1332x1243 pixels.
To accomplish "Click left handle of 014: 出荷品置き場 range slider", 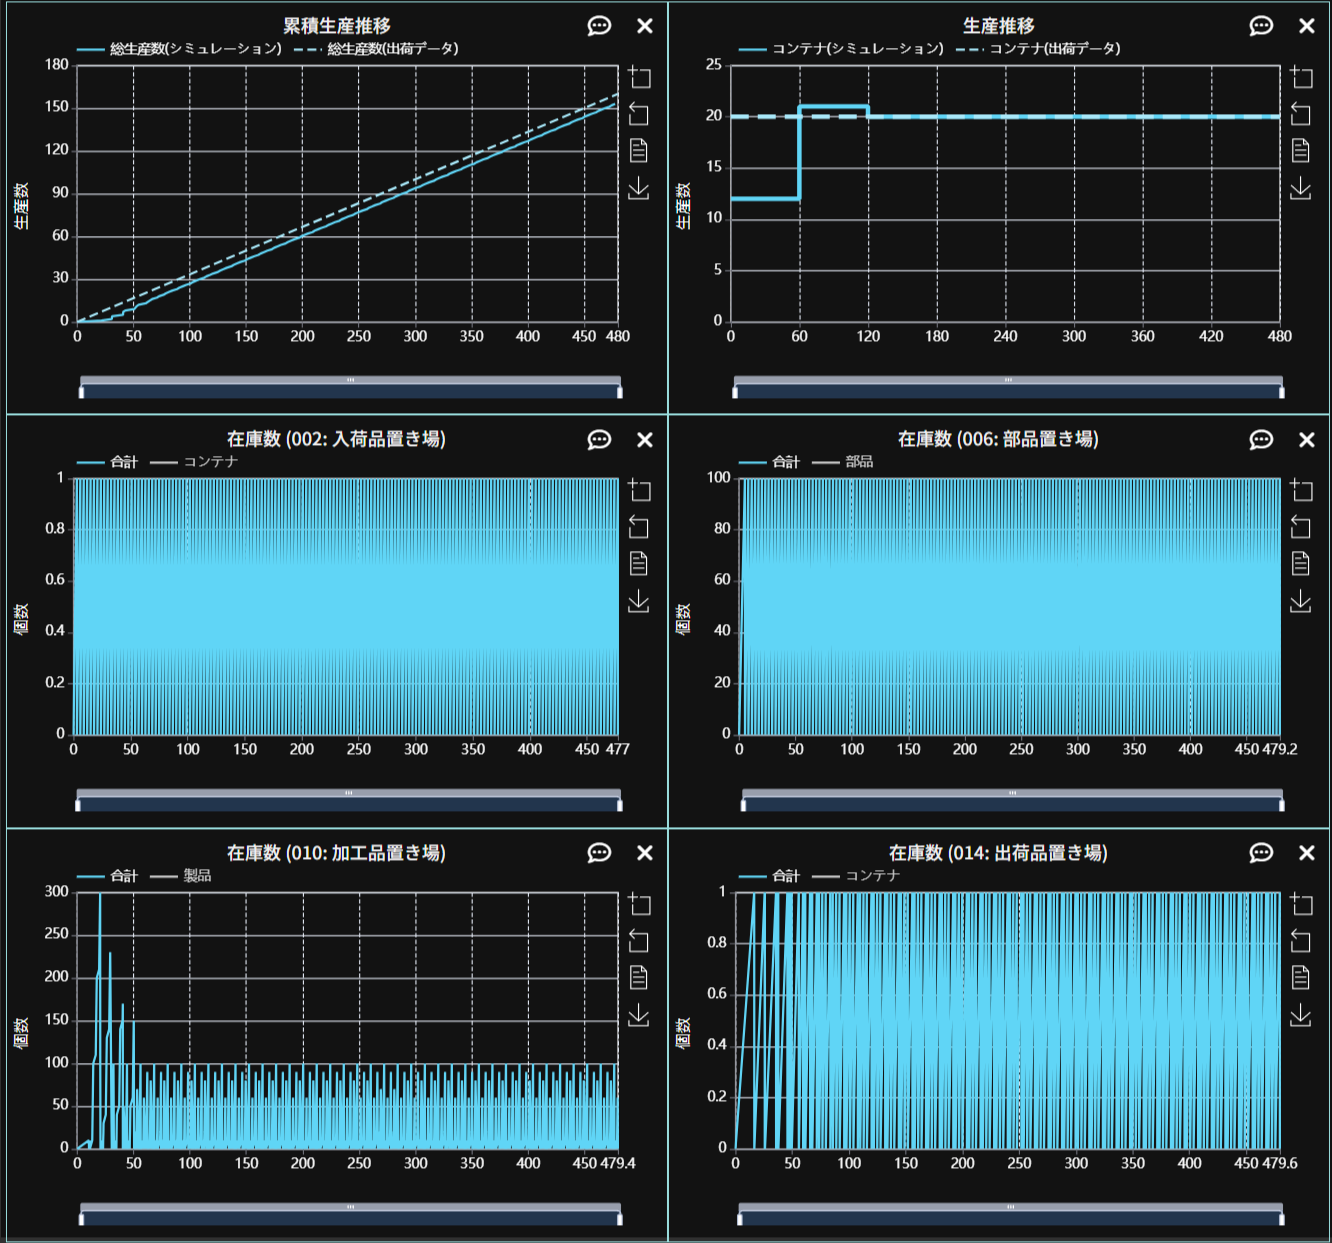I will coord(740,1219).
